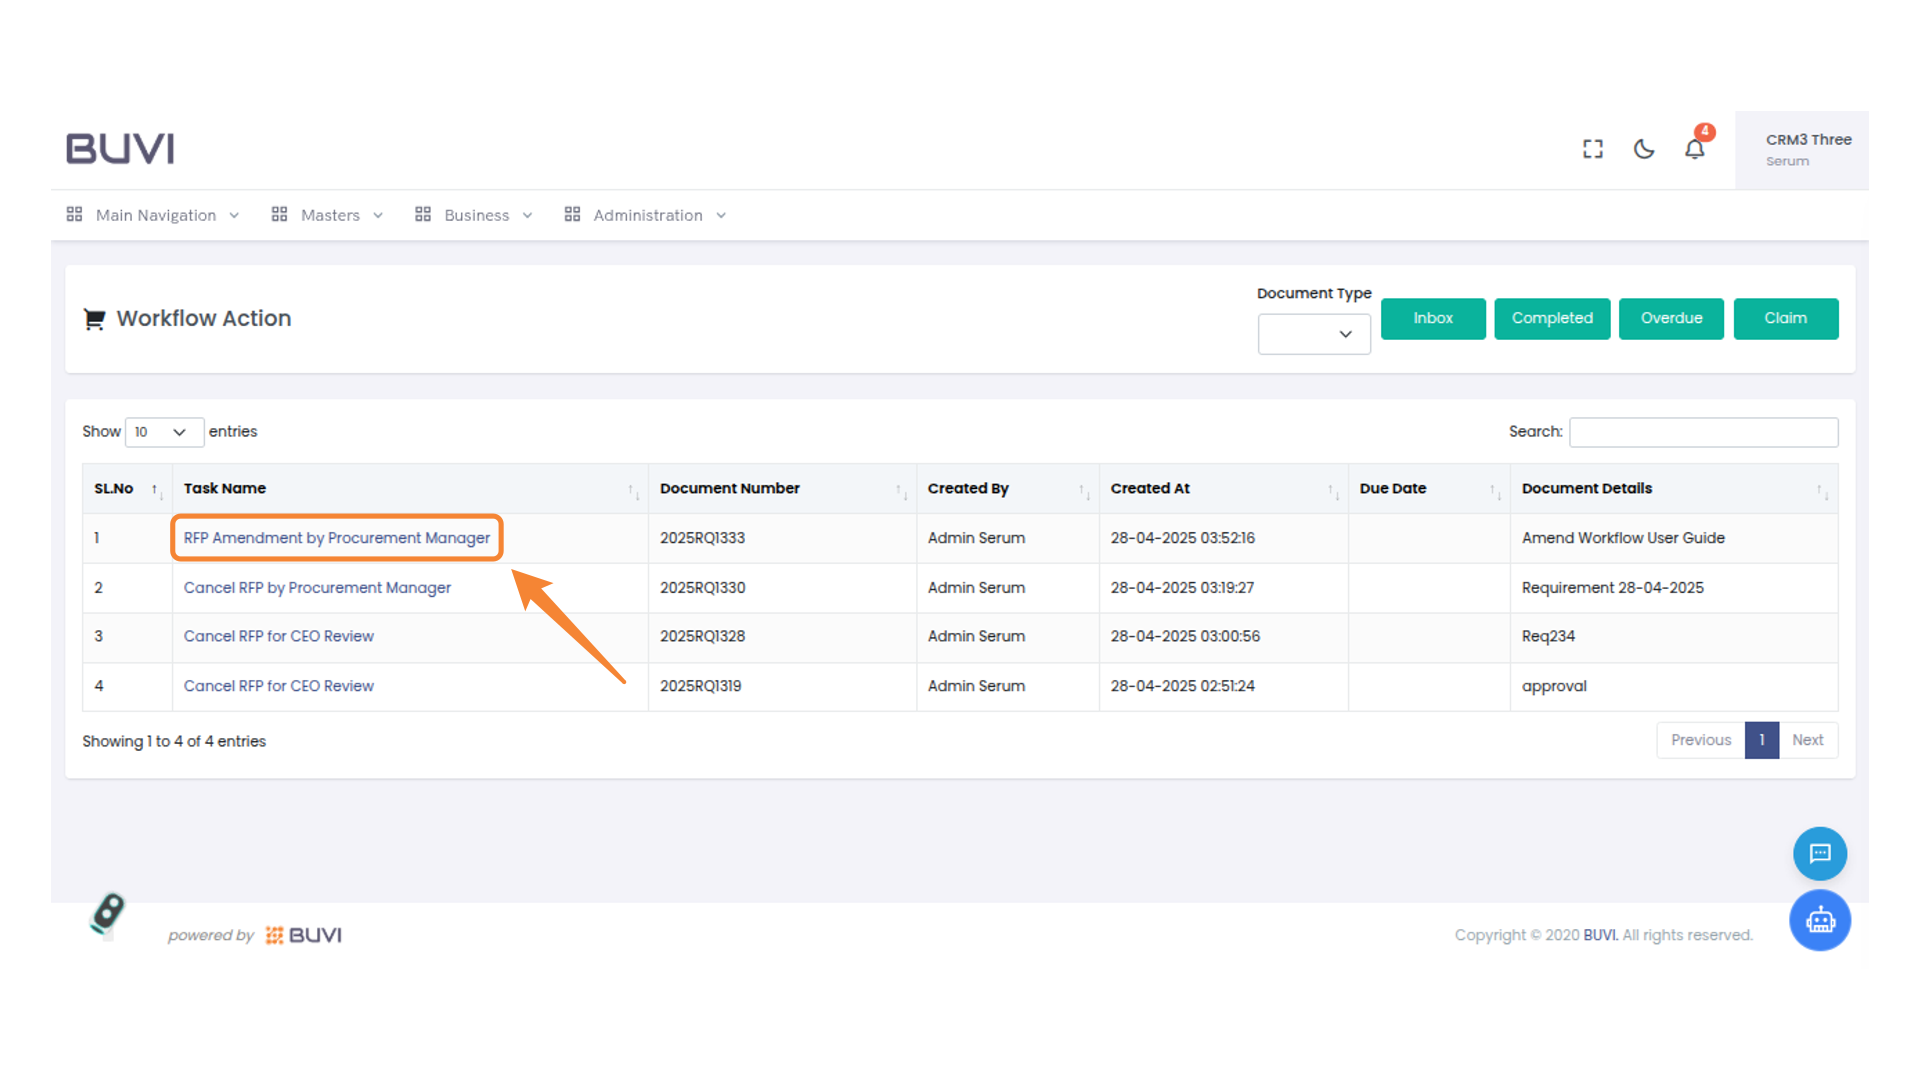Expand the Business dropdown menu
The width and height of the screenshot is (1920, 1080).
(x=475, y=215)
